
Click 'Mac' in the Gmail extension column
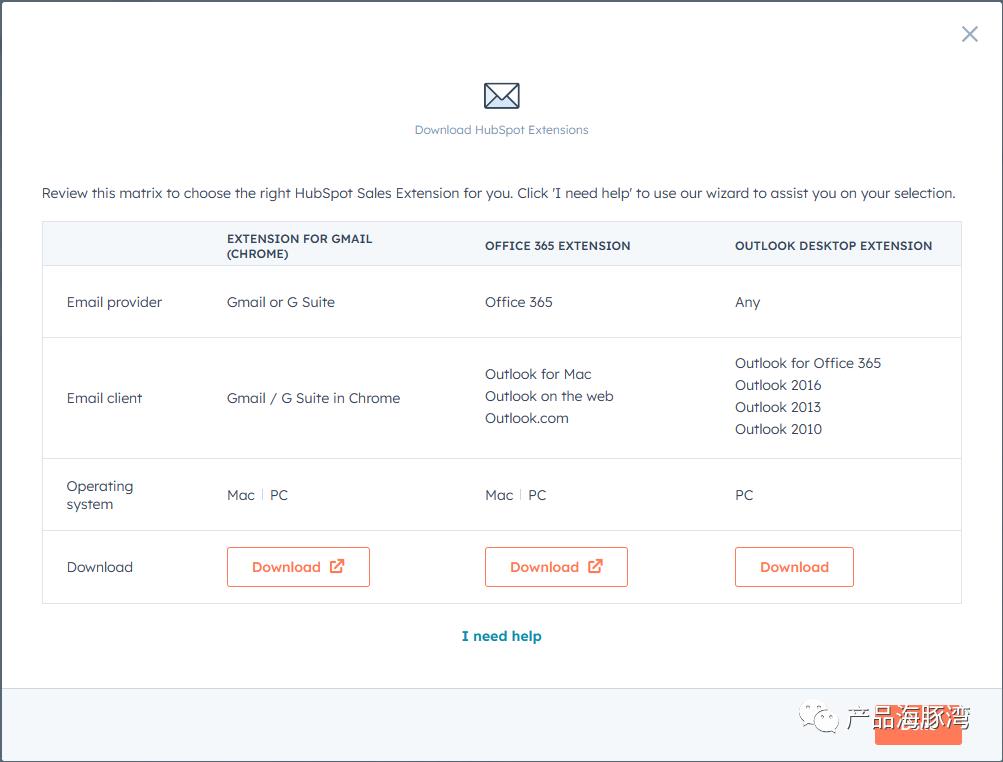click(x=241, y=495)
